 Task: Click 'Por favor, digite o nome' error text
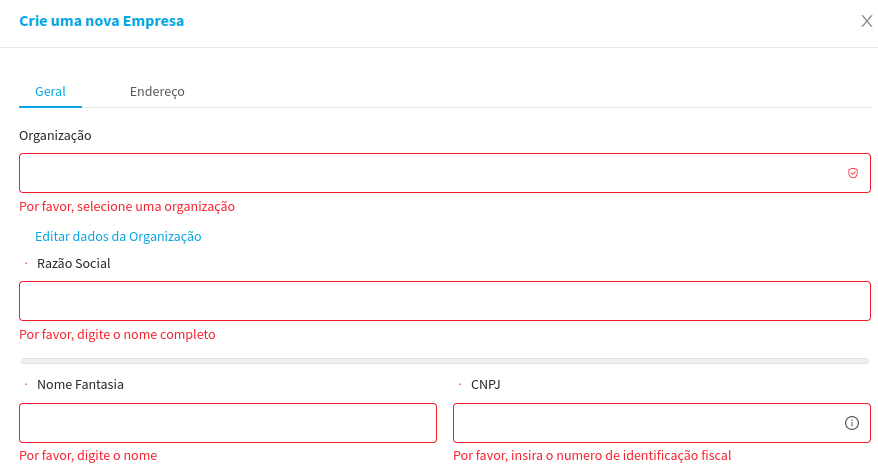coord(88,455)
